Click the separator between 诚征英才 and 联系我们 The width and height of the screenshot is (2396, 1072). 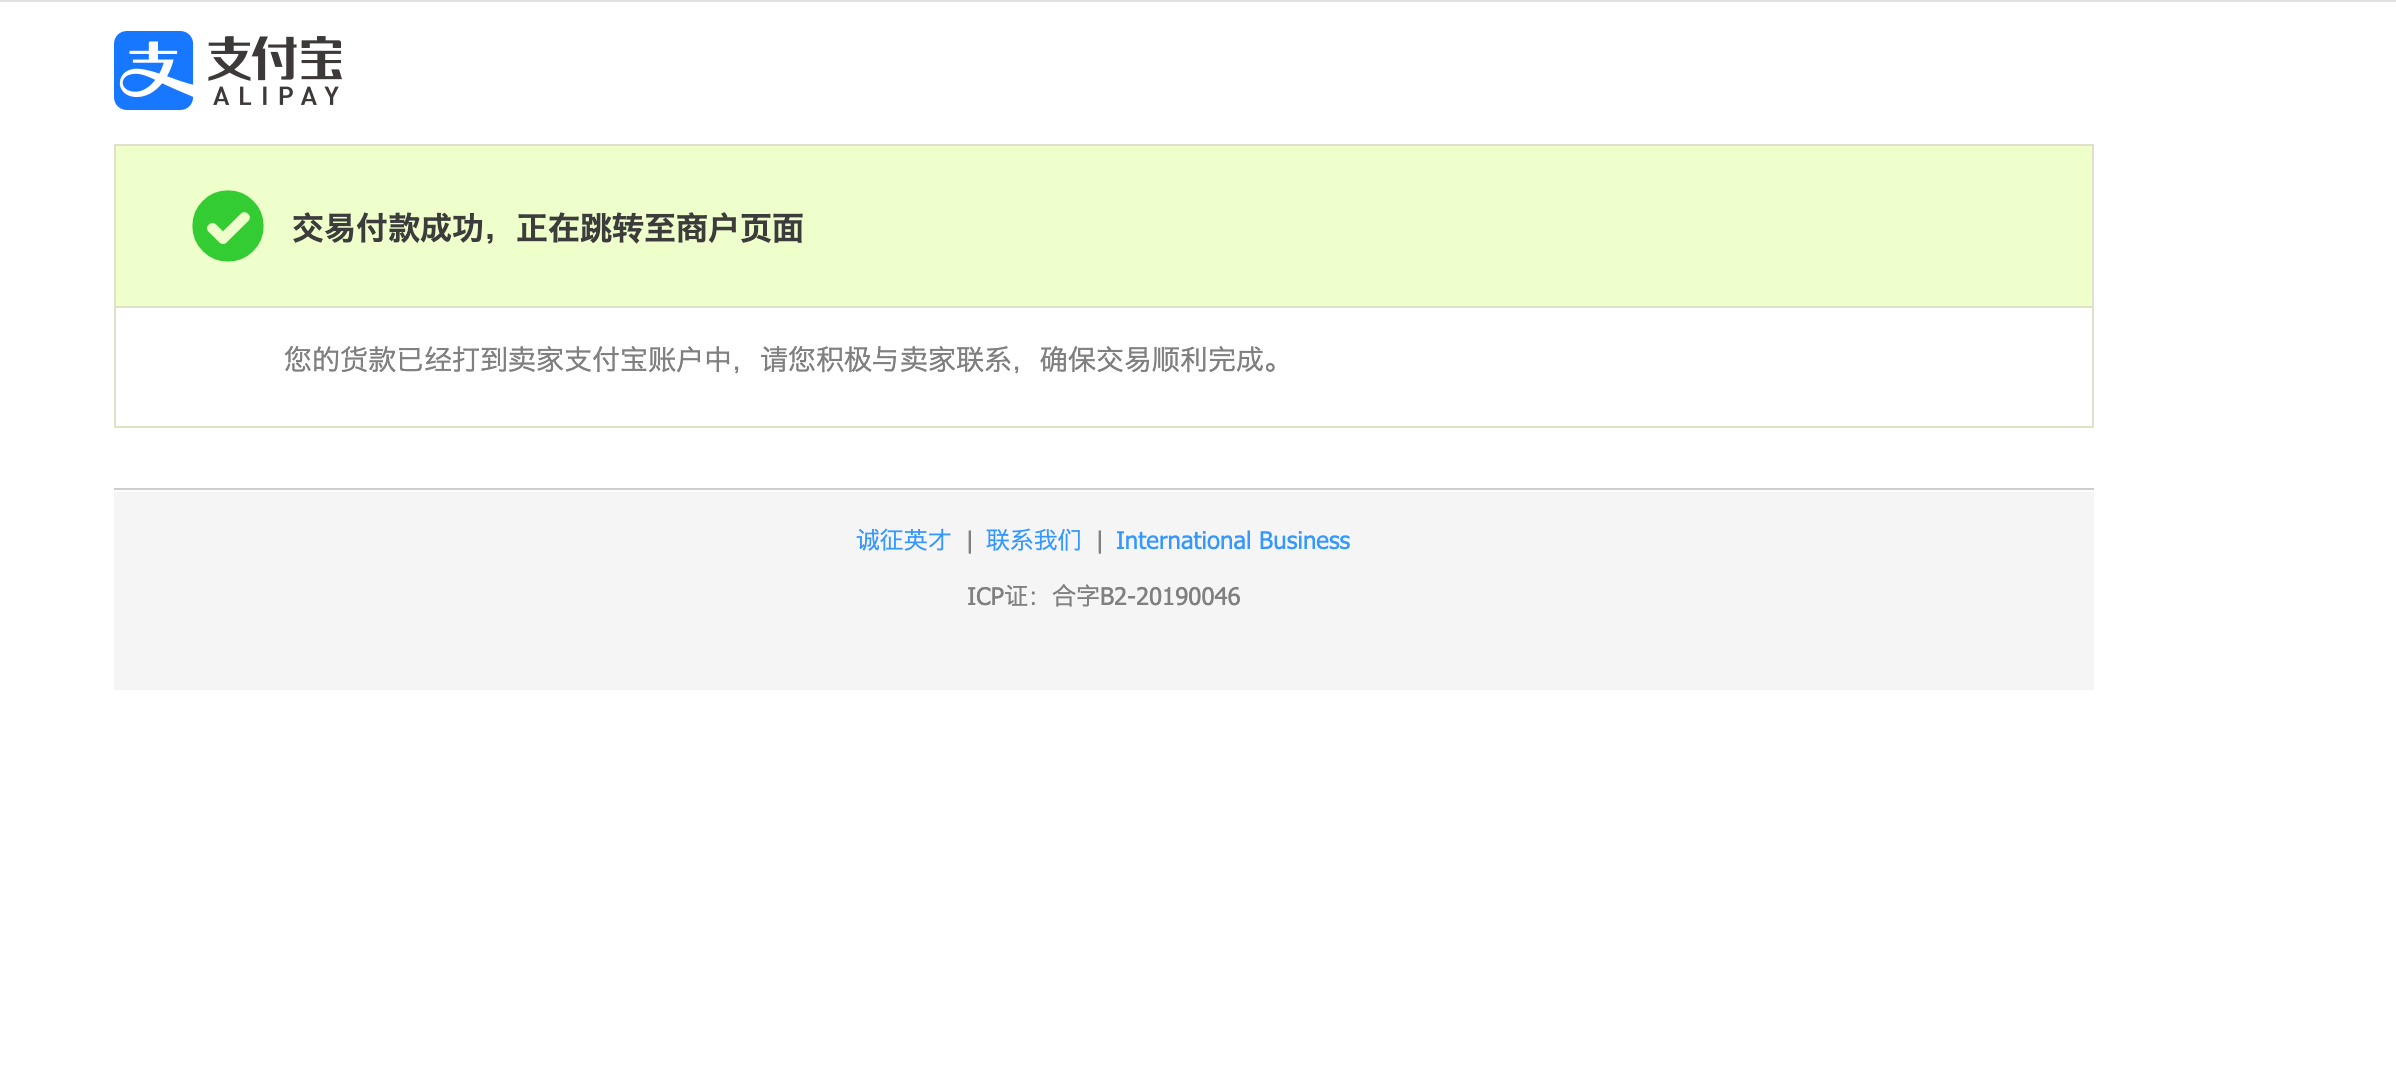point(969,542)
